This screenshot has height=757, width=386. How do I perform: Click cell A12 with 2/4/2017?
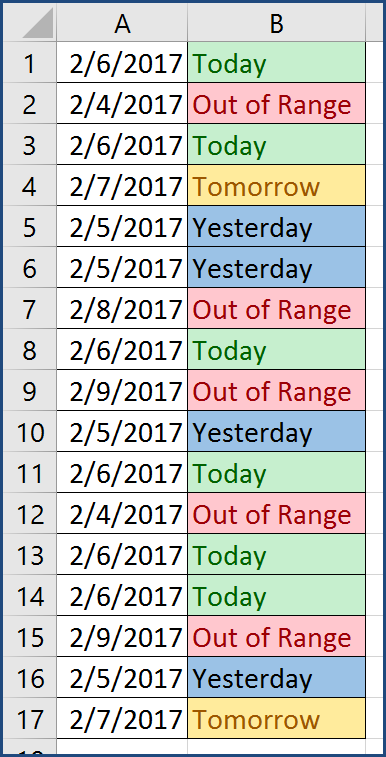[x=122, y=513]
